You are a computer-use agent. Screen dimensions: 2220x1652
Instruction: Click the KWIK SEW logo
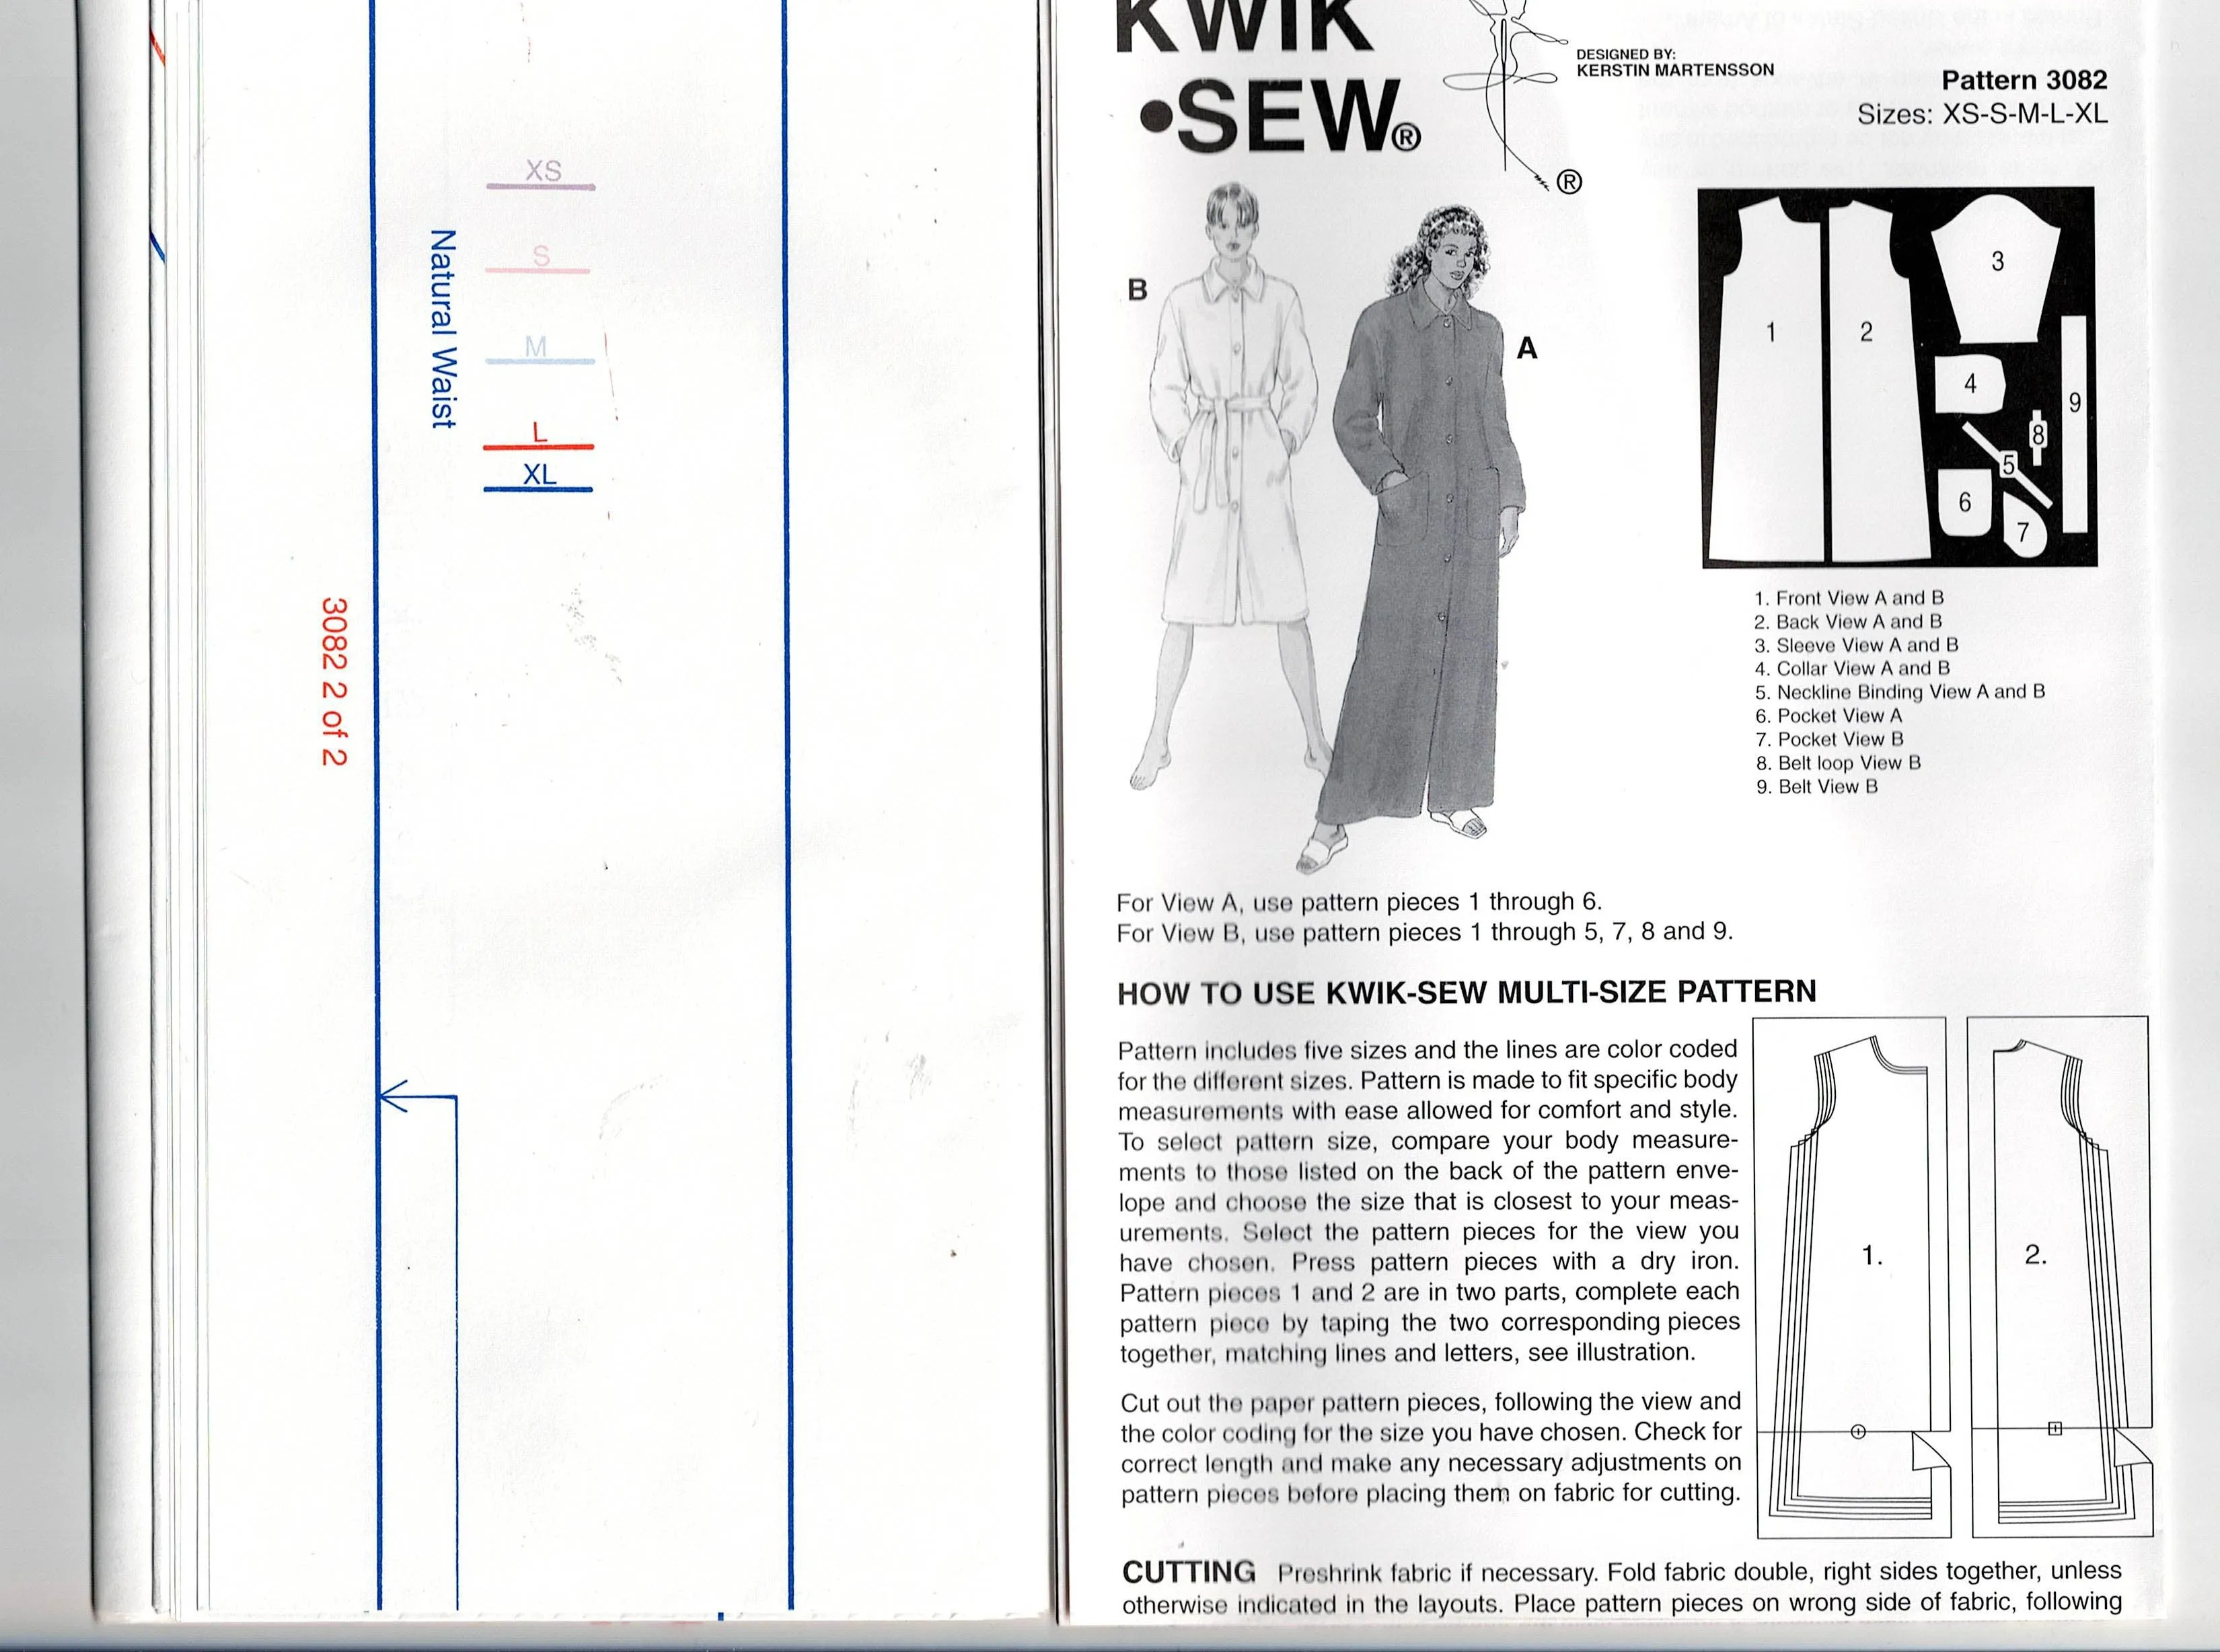coord(1268,78)
